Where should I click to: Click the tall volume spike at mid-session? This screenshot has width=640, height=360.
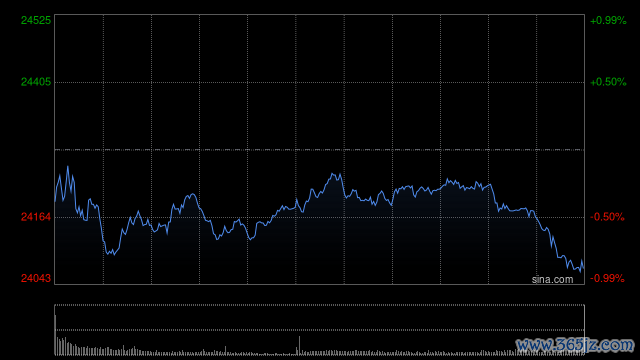300,345
